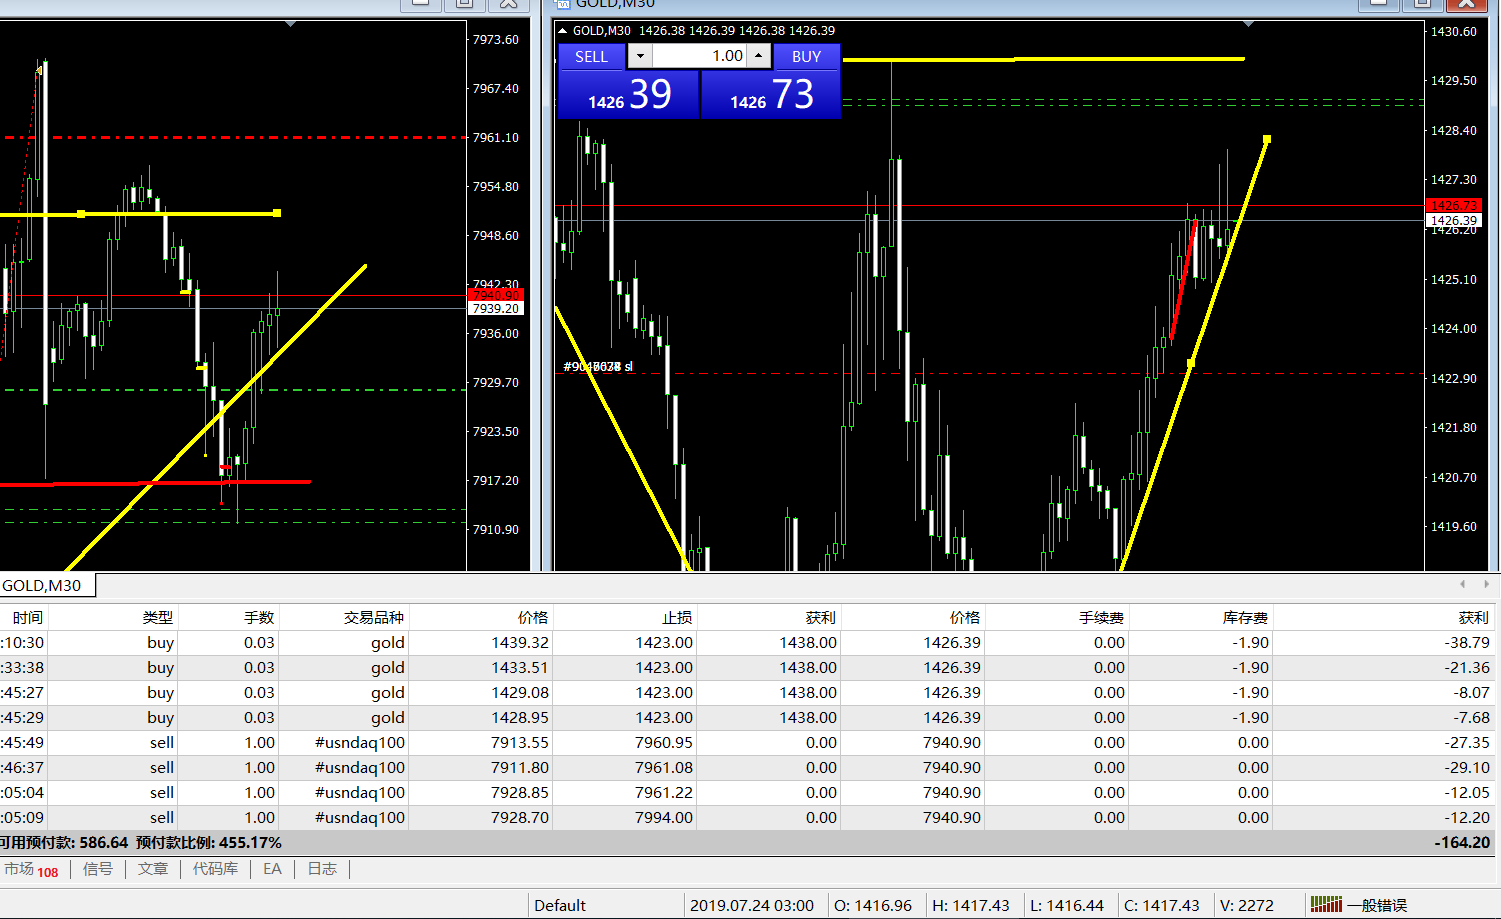Viewport: 1501px width, 919px height.
Task: Click the BUY button in one-click trading panel
Action: click(806, 57)
